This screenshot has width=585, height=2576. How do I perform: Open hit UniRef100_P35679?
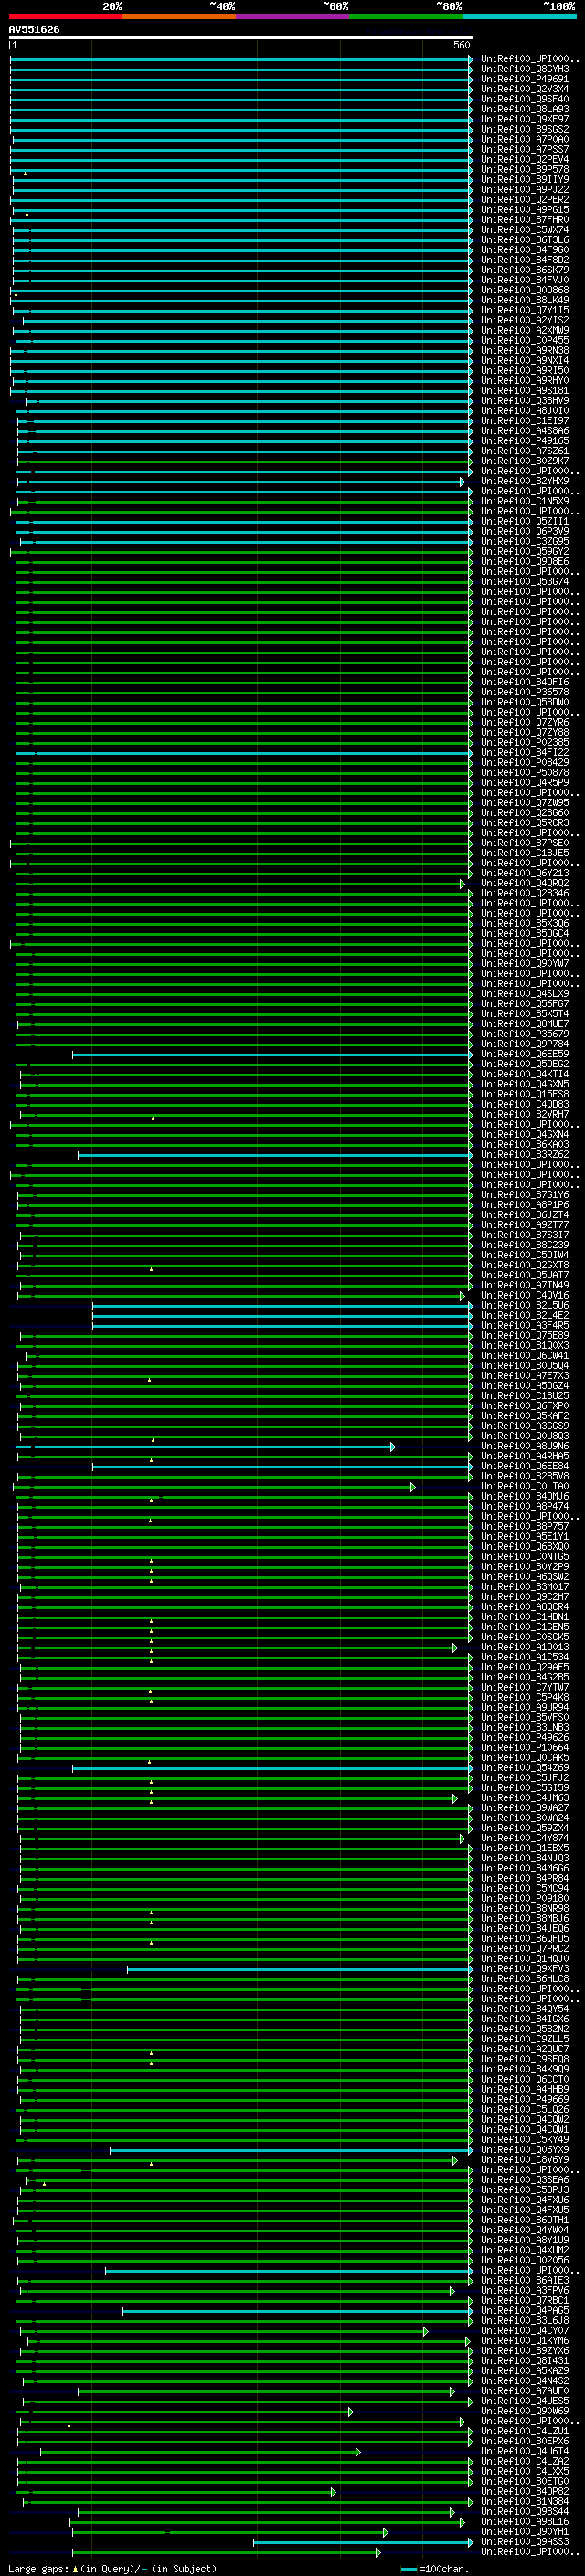525,1034
